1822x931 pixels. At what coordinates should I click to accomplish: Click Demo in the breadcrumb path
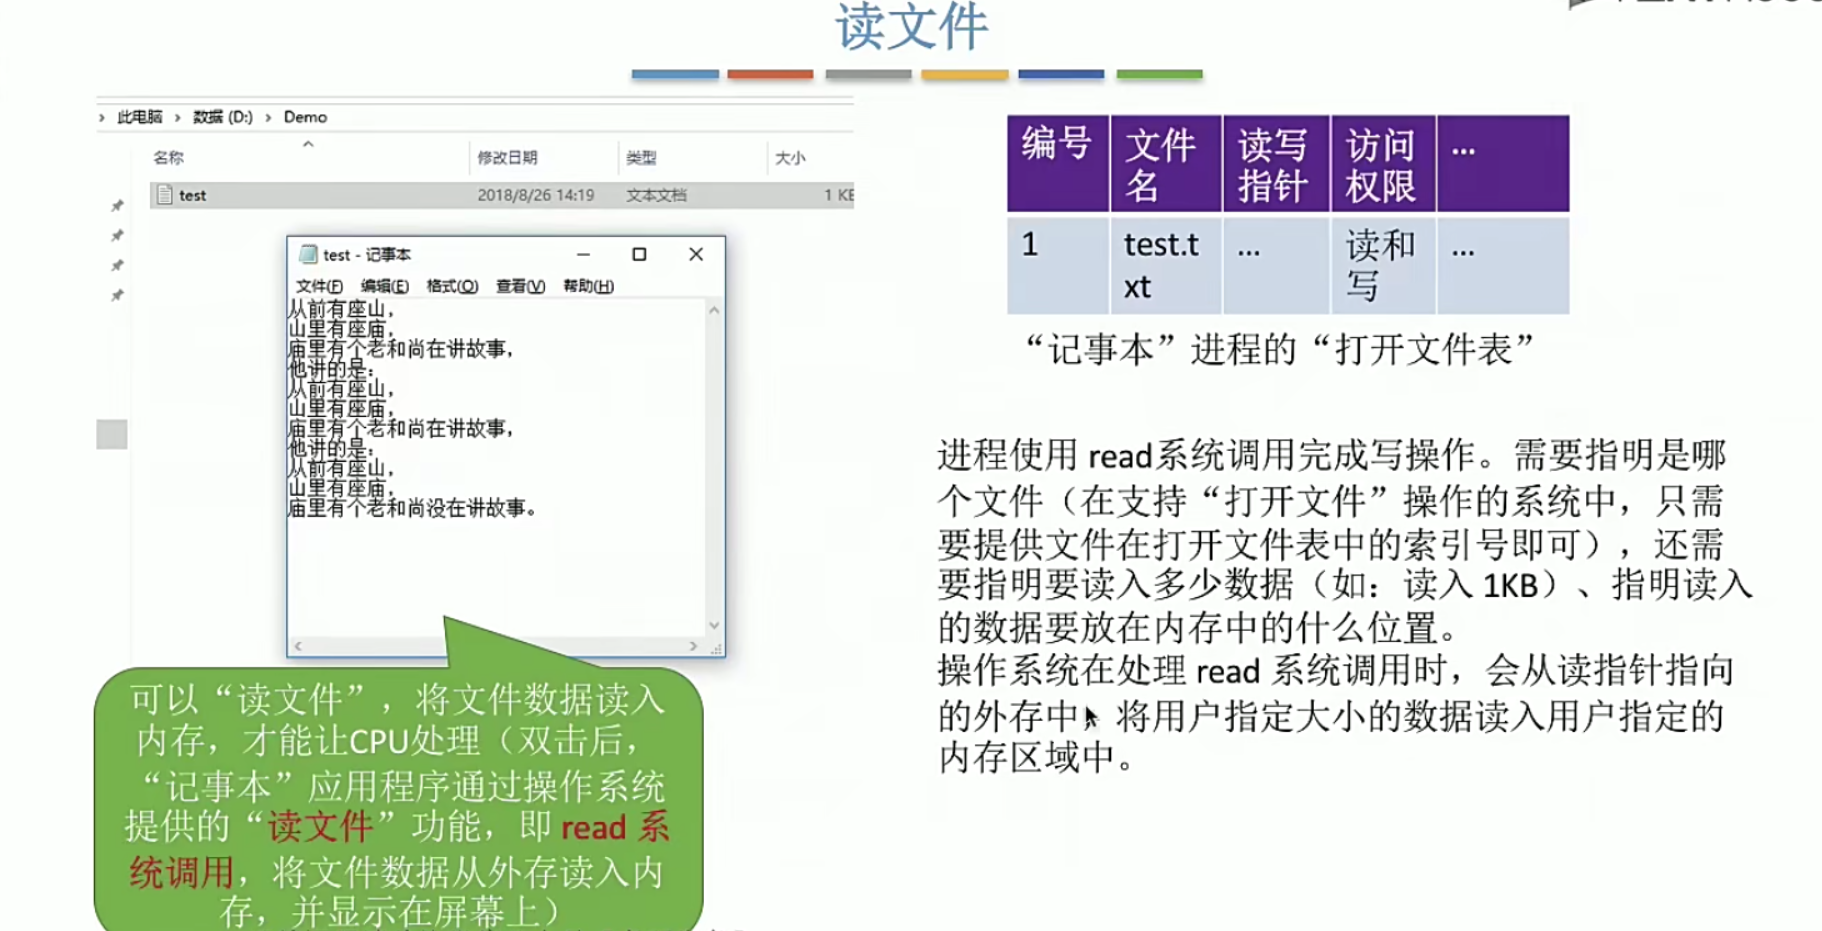pos(305,117)
